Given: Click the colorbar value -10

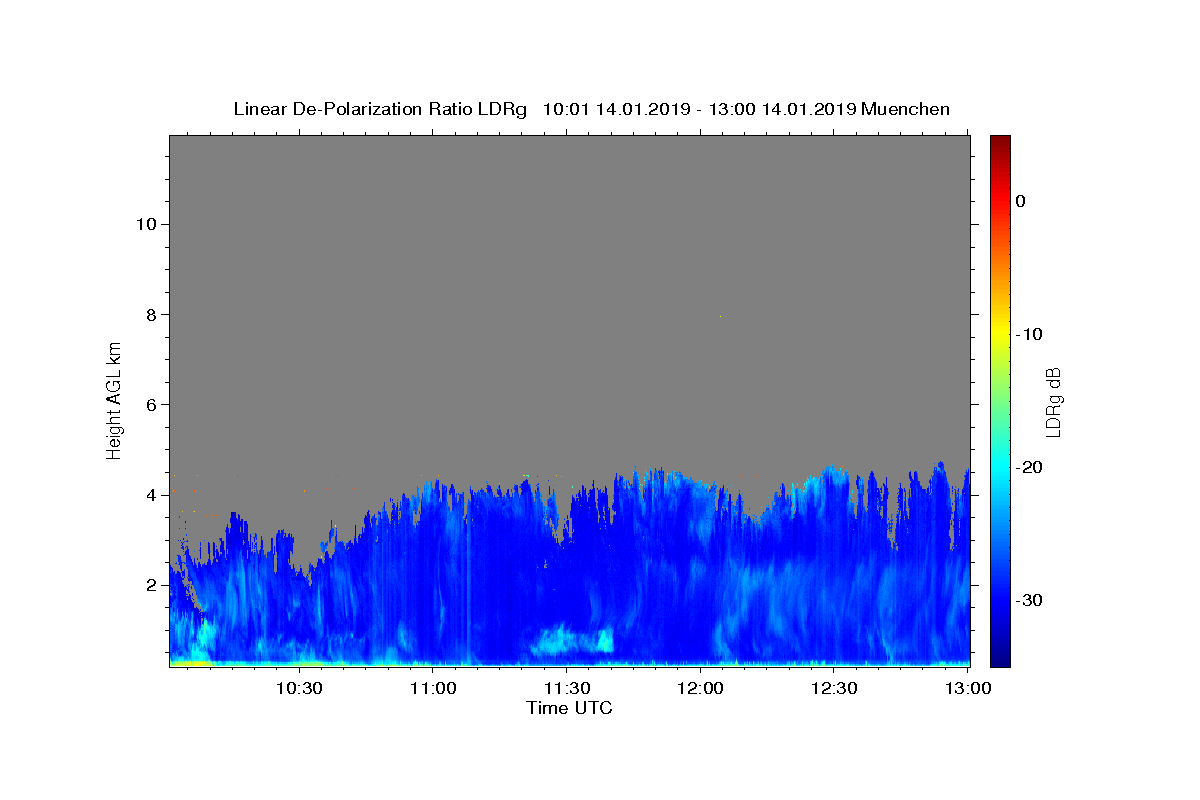Looking at the screenshot, I should [x=1029, y=334].
